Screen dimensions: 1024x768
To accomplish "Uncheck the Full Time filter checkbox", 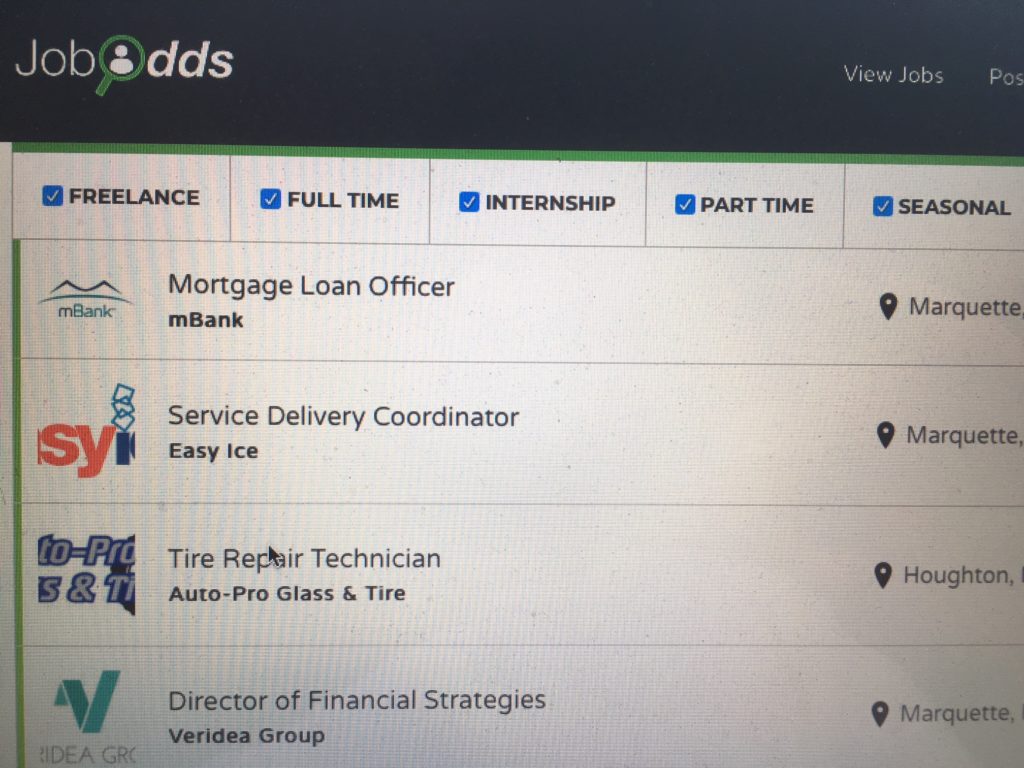I will tap(270, 199).
